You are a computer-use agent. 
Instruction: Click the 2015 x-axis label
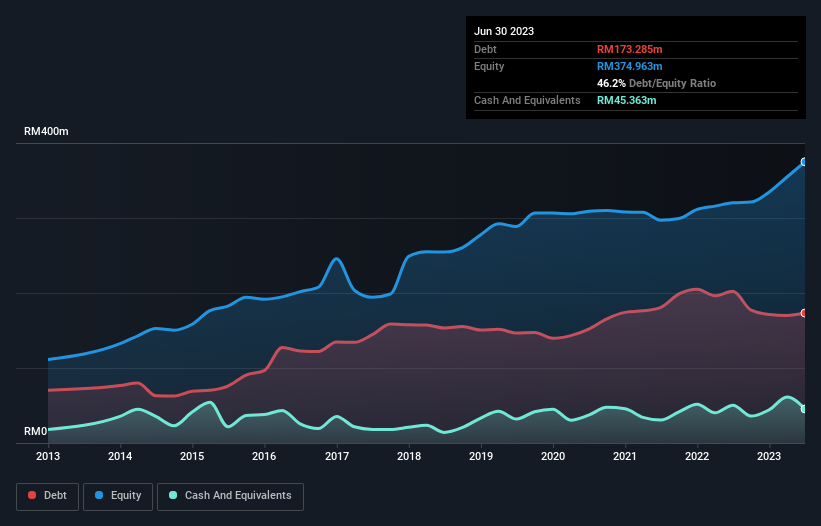click(x=192, y=456)
